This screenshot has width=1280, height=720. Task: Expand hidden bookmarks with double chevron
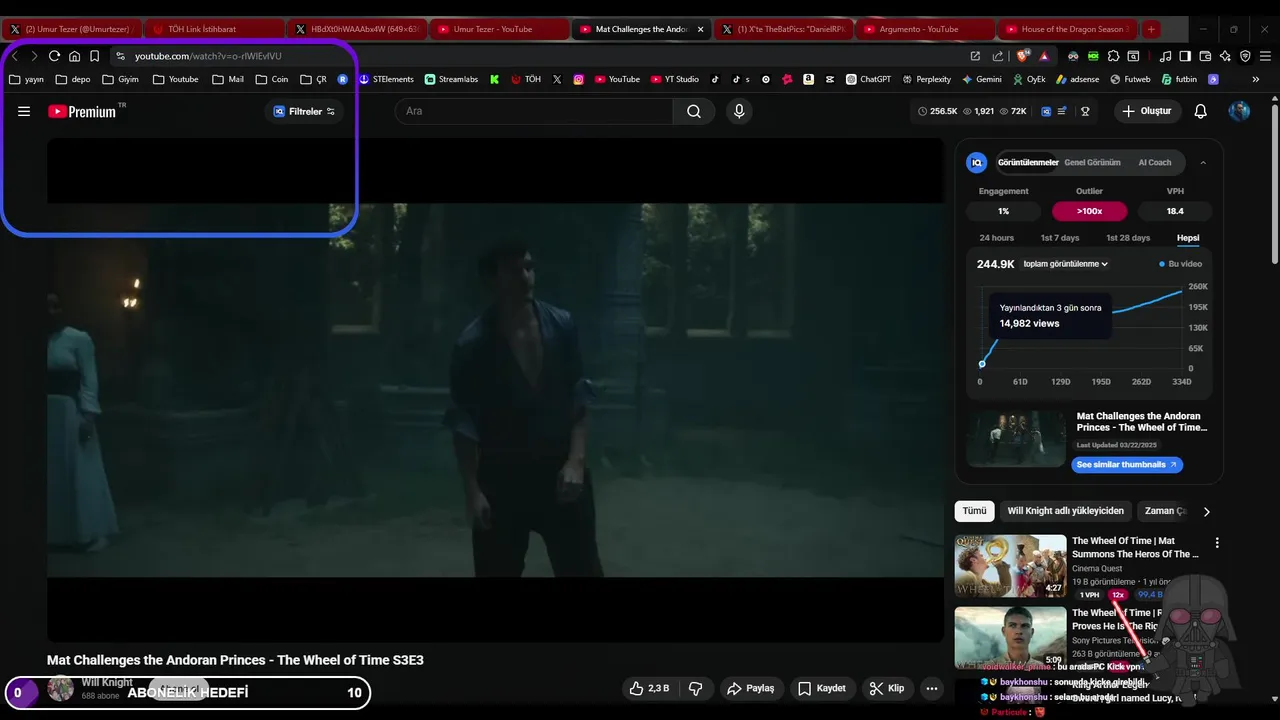1257,79
